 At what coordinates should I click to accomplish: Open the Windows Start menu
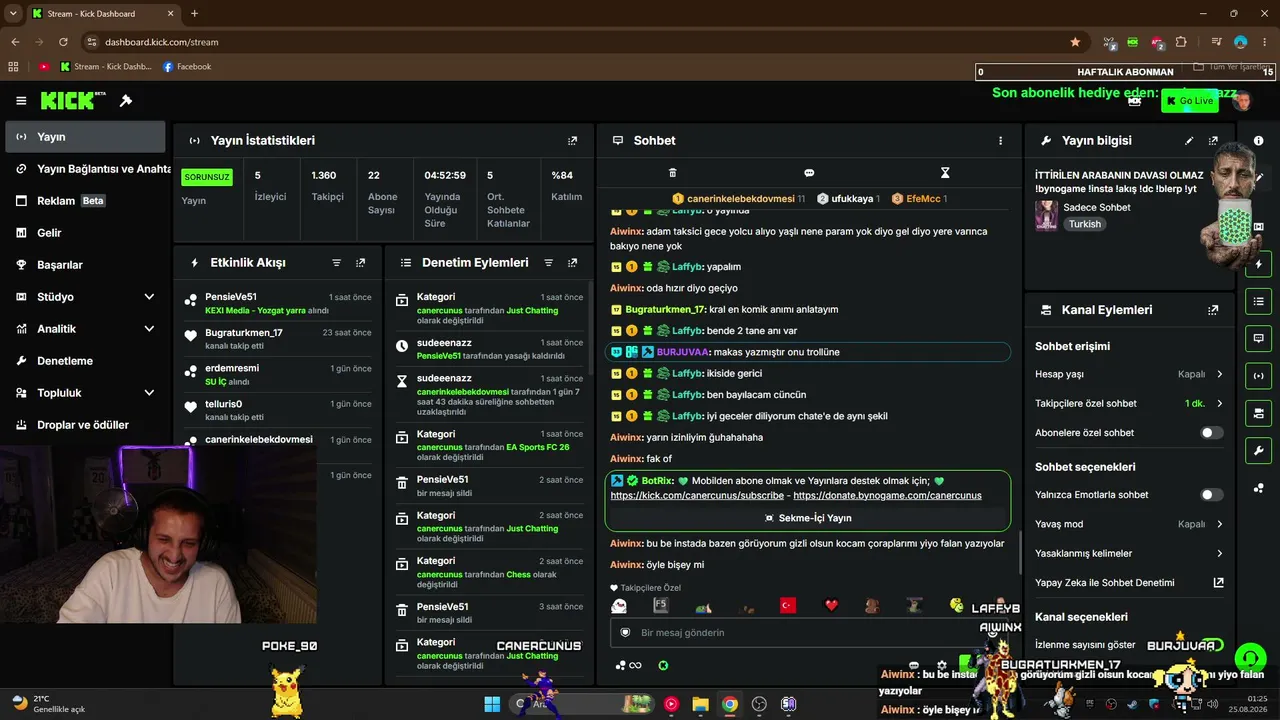[x=492, y=704]
